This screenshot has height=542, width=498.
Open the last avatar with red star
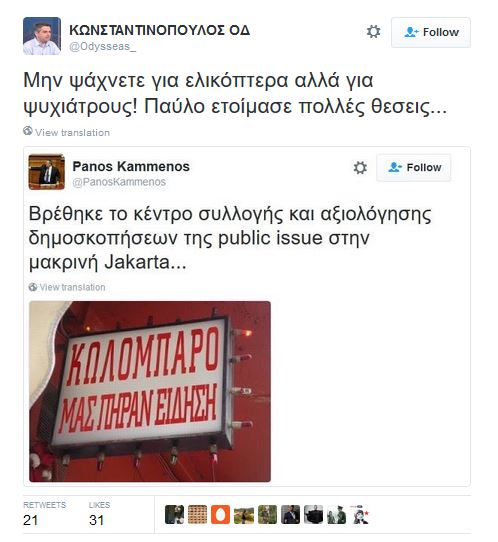[359, 514]
